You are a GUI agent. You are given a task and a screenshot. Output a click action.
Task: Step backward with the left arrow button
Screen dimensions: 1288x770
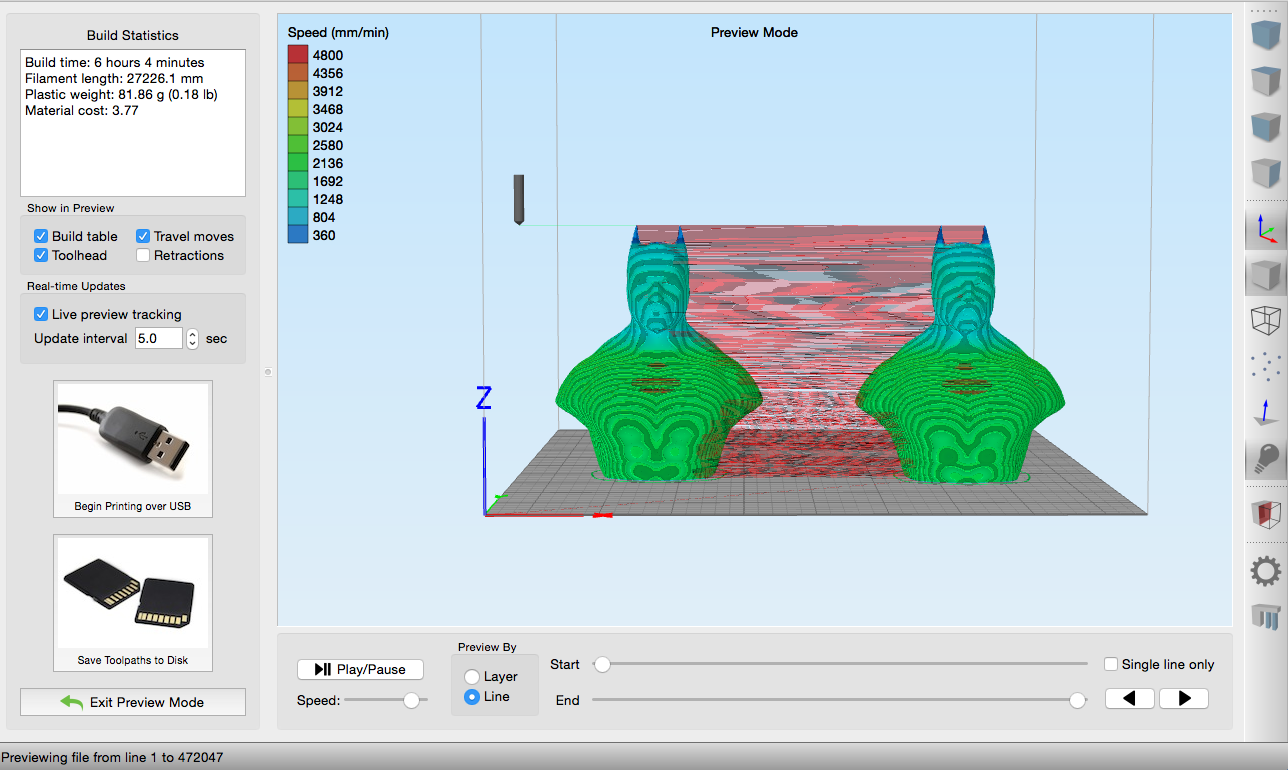tap(1130, 699)
